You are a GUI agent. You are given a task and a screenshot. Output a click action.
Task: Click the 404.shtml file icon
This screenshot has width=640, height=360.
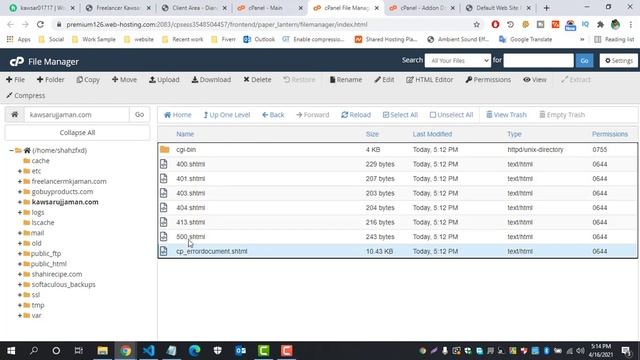[x=164, y=208]
